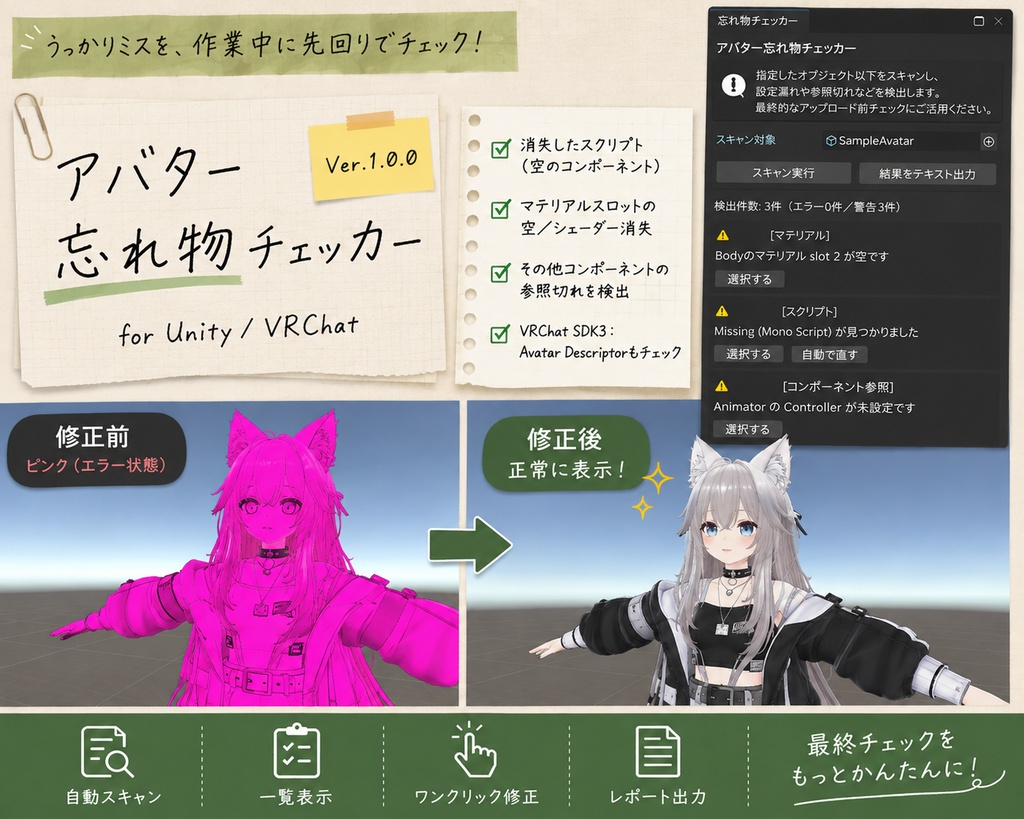The height and width of the screenshot is (819, 1024).
Task: Click the warning icon beside [マテリアル]
Action: [722, 235]
